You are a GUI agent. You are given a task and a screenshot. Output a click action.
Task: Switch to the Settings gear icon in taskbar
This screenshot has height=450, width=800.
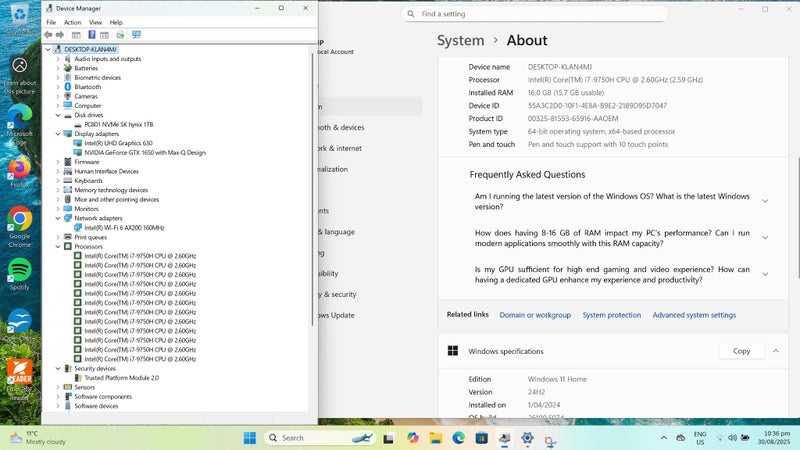[527, 438]
